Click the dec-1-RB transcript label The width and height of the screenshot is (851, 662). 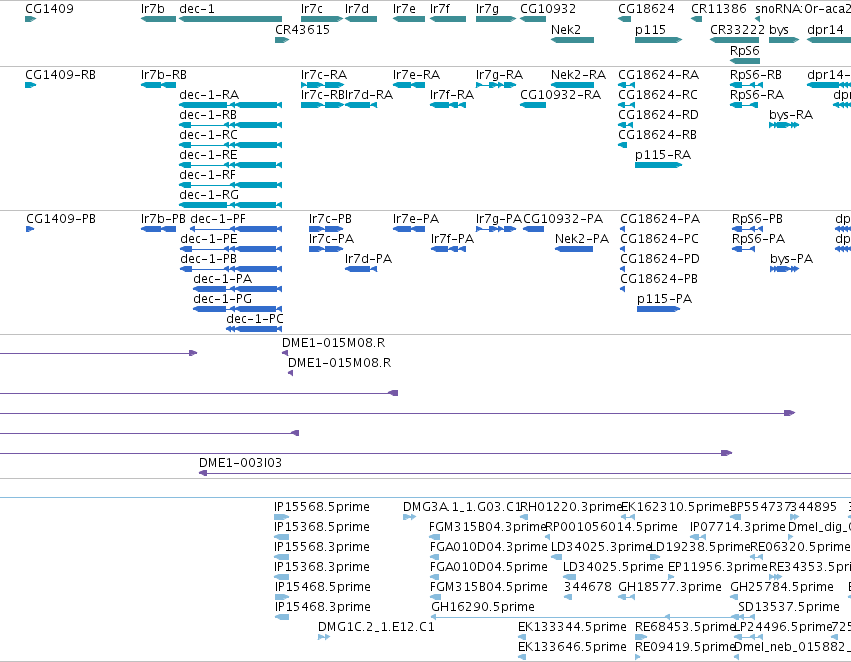coord(208,114)
